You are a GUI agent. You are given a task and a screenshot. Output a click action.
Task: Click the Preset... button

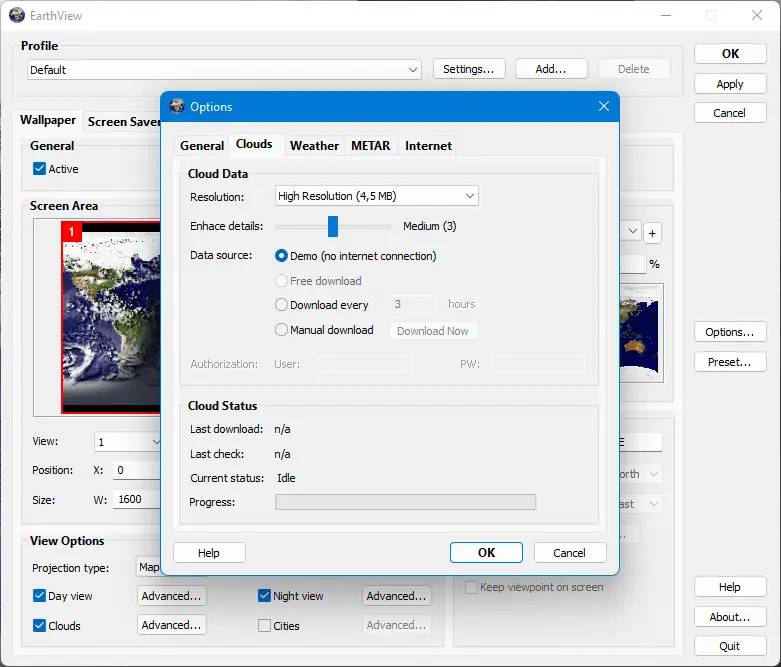[730, 362]
